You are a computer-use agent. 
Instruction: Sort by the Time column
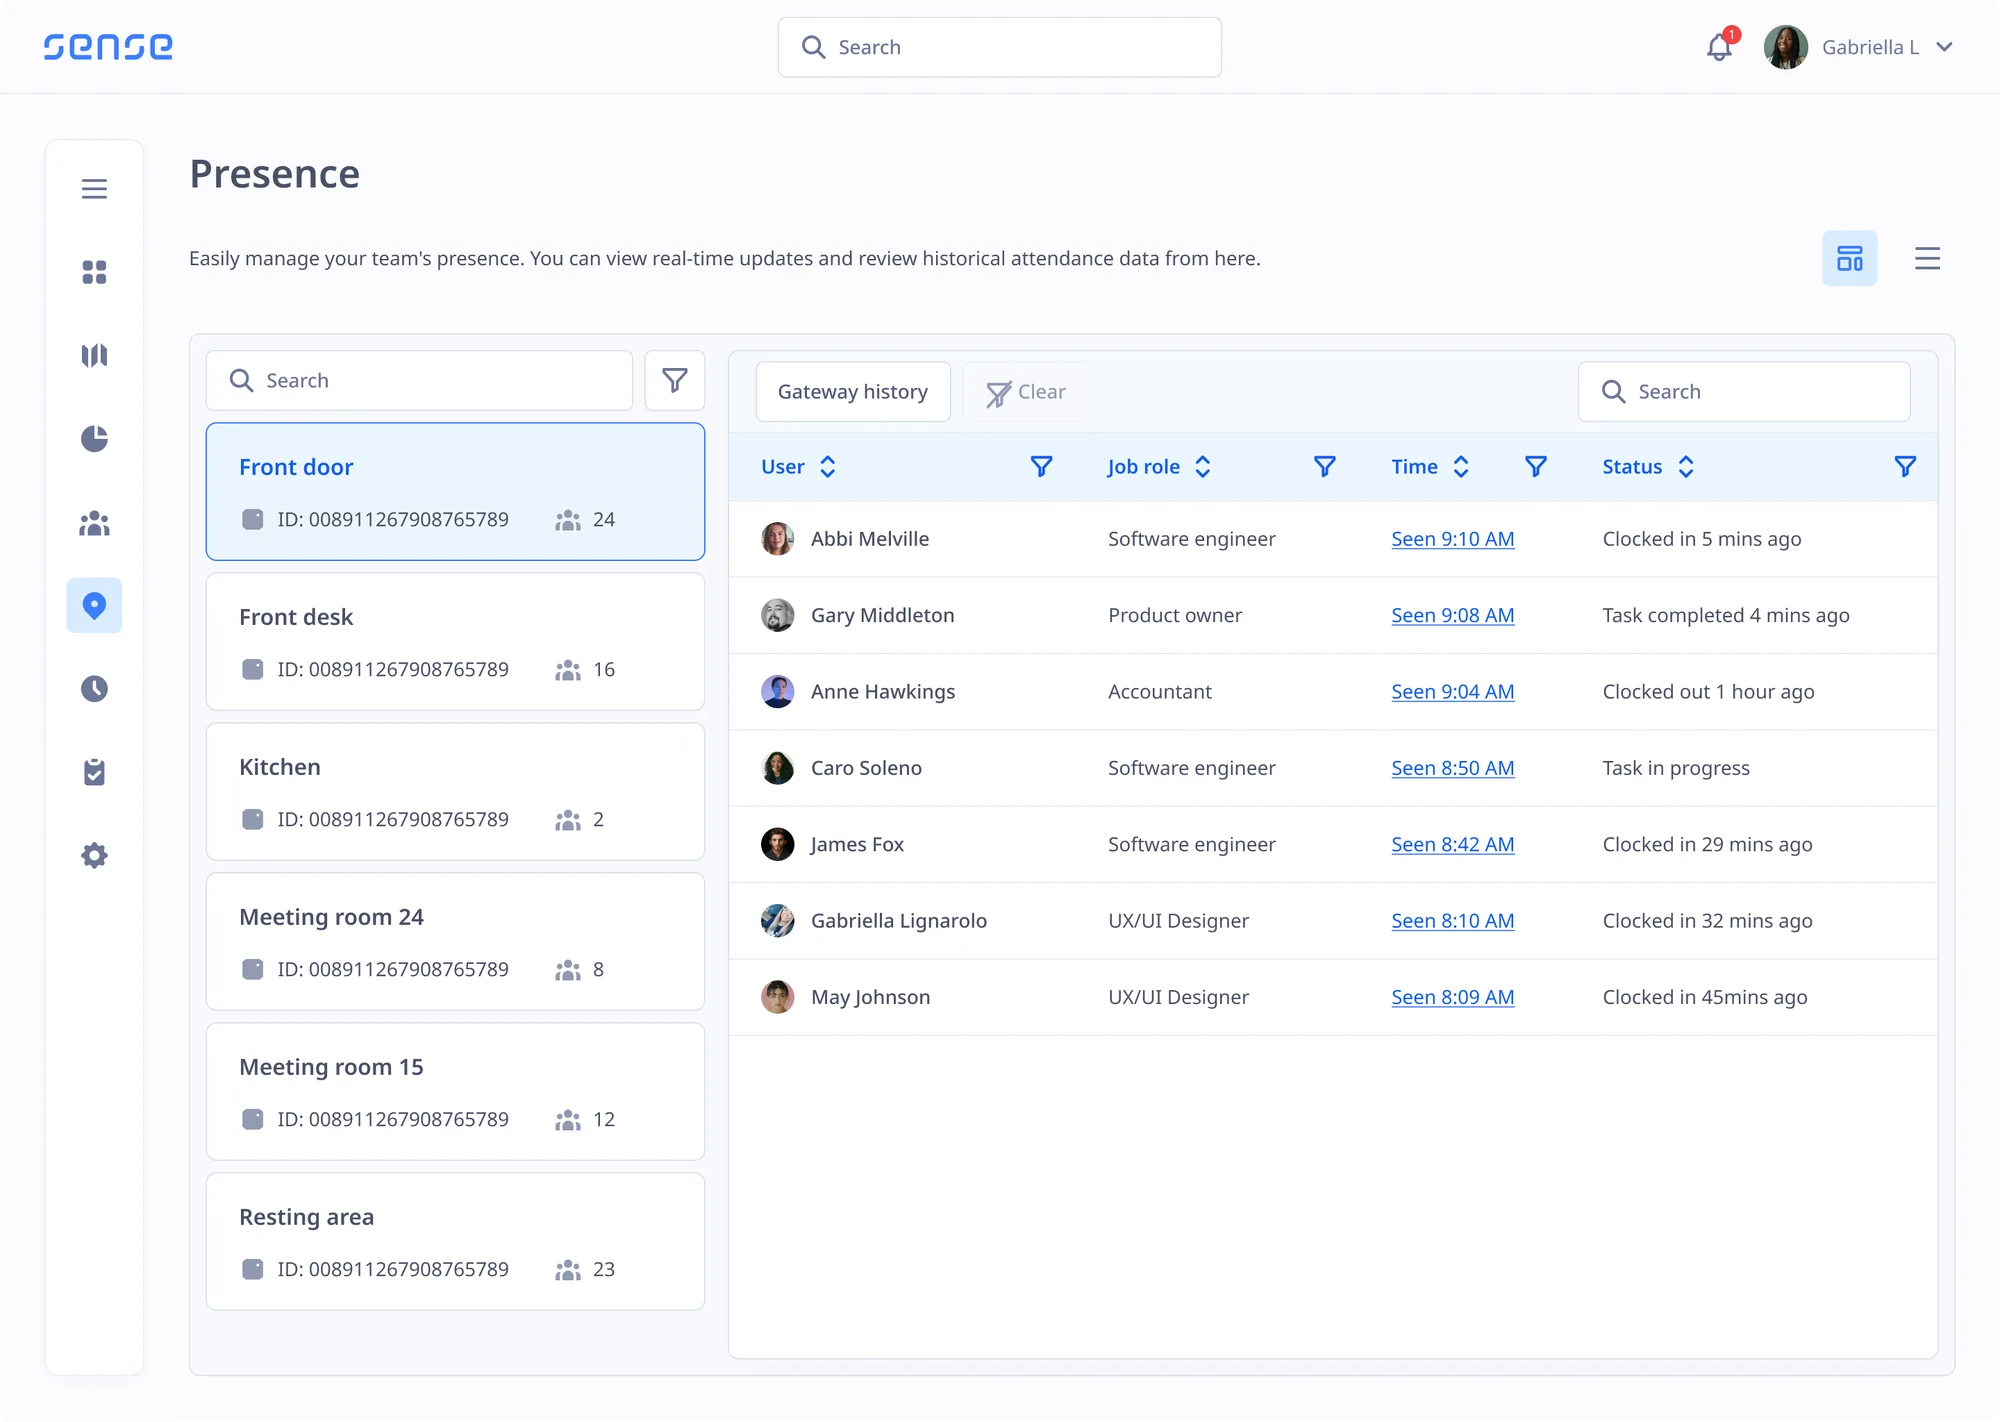(1461, 466)
